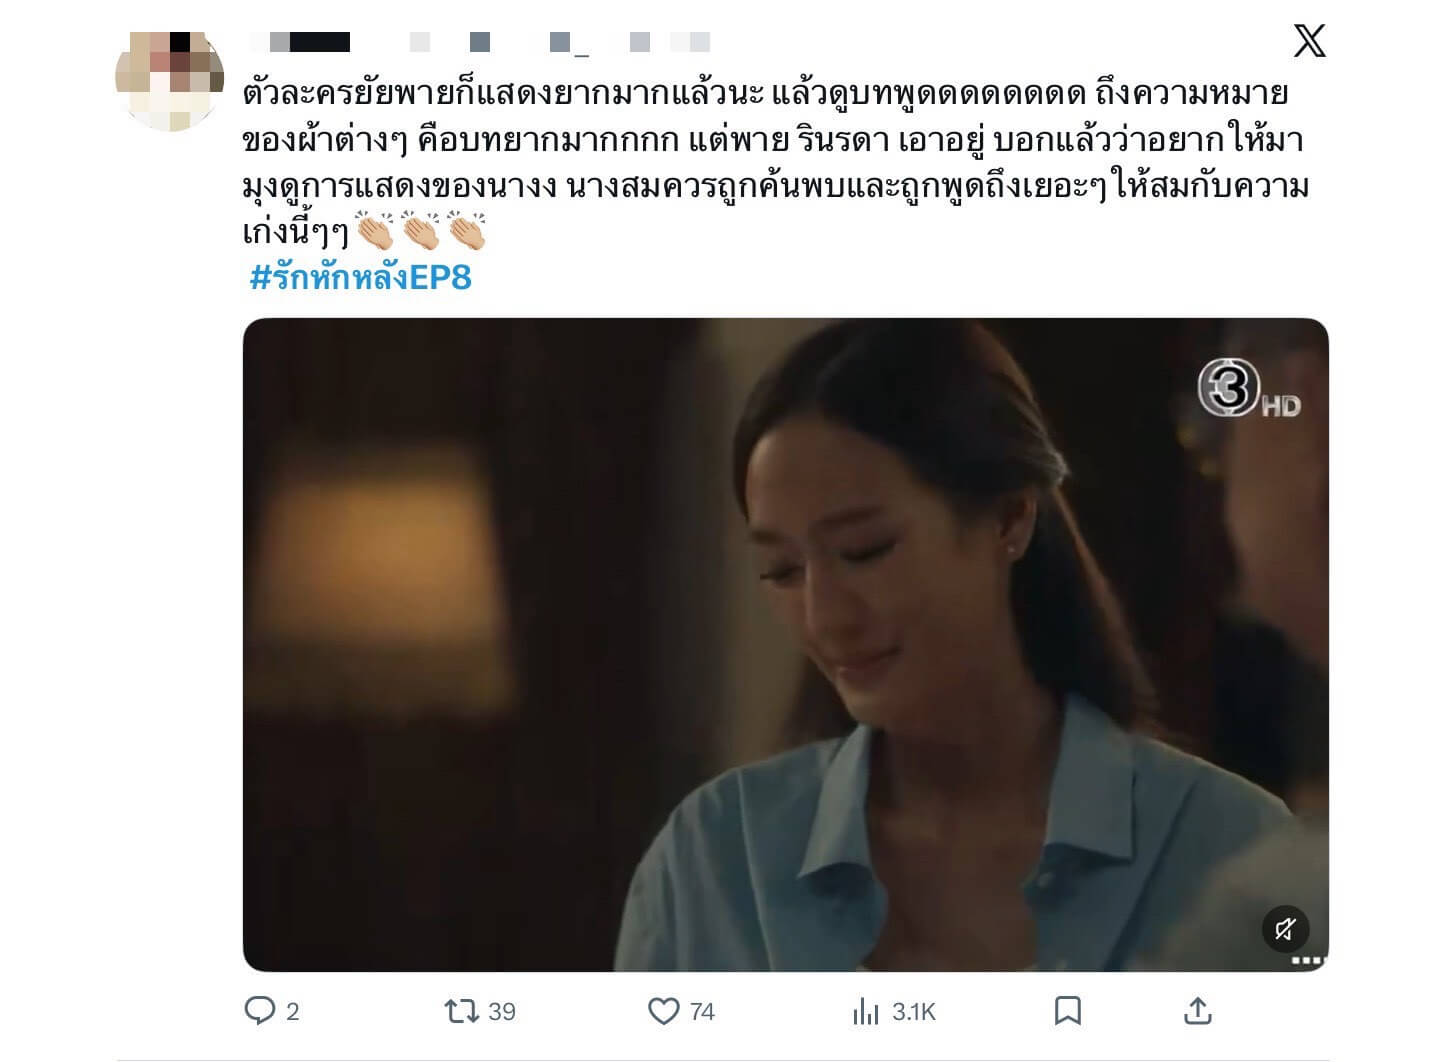The width and height of the screenshot is (1447, 1062).
Task: Click the reply count 2
Action: click(292, 1012)
